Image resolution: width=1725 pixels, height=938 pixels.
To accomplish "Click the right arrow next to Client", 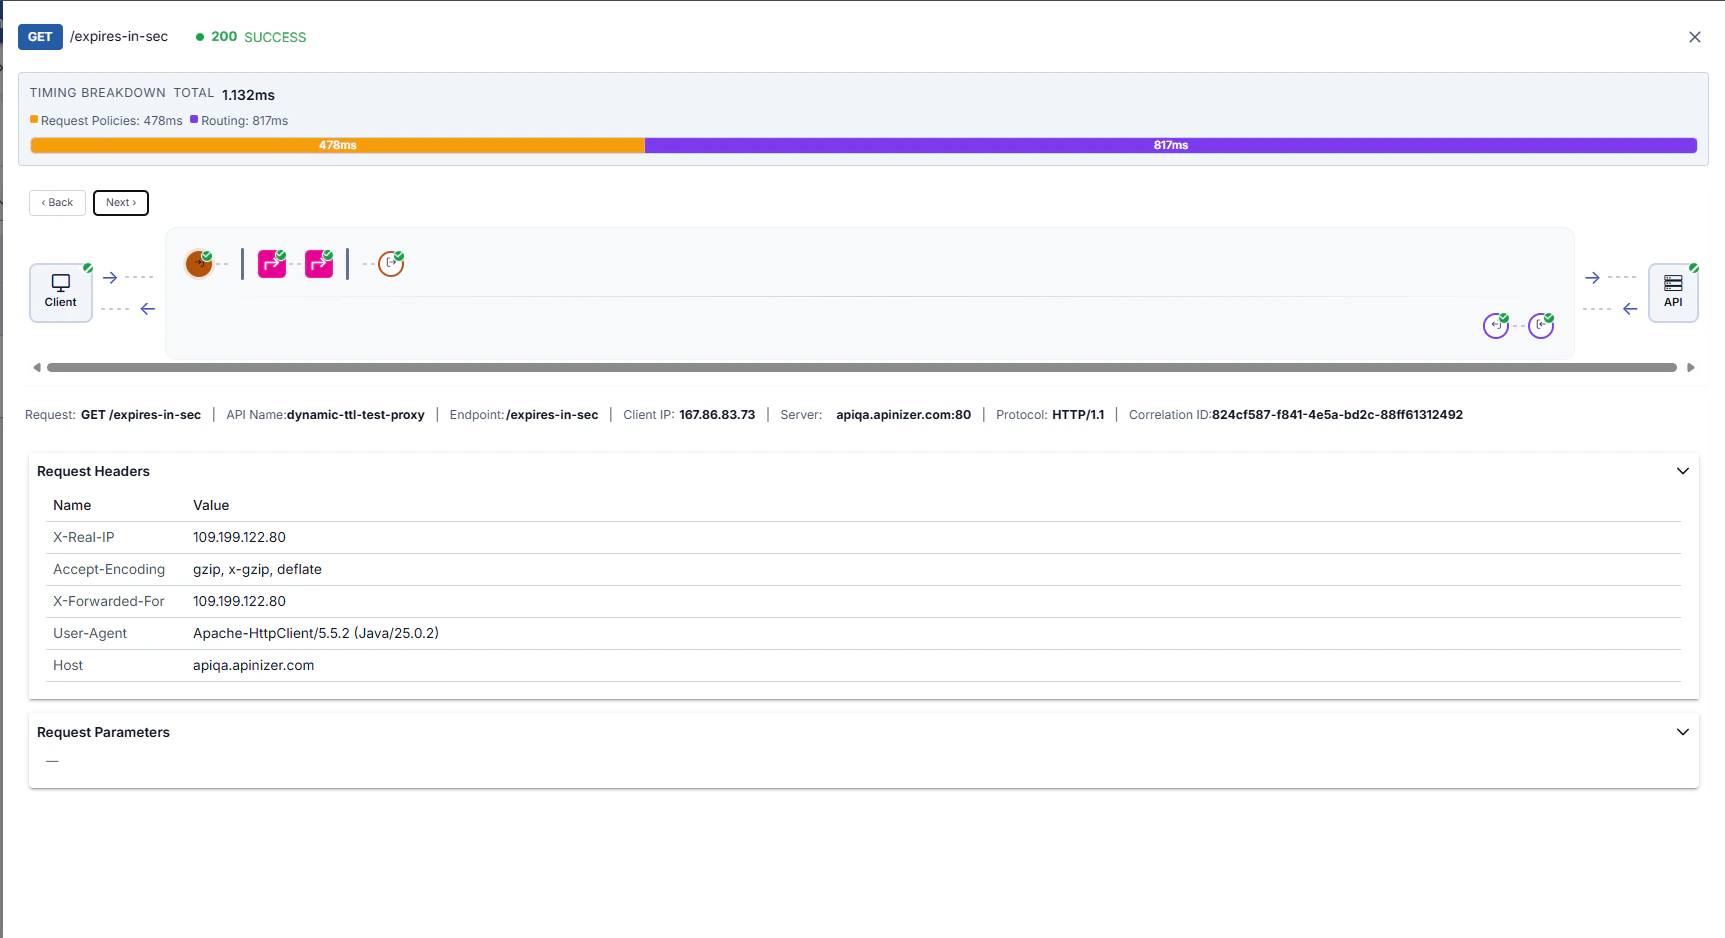I will [x=110, y=278].
